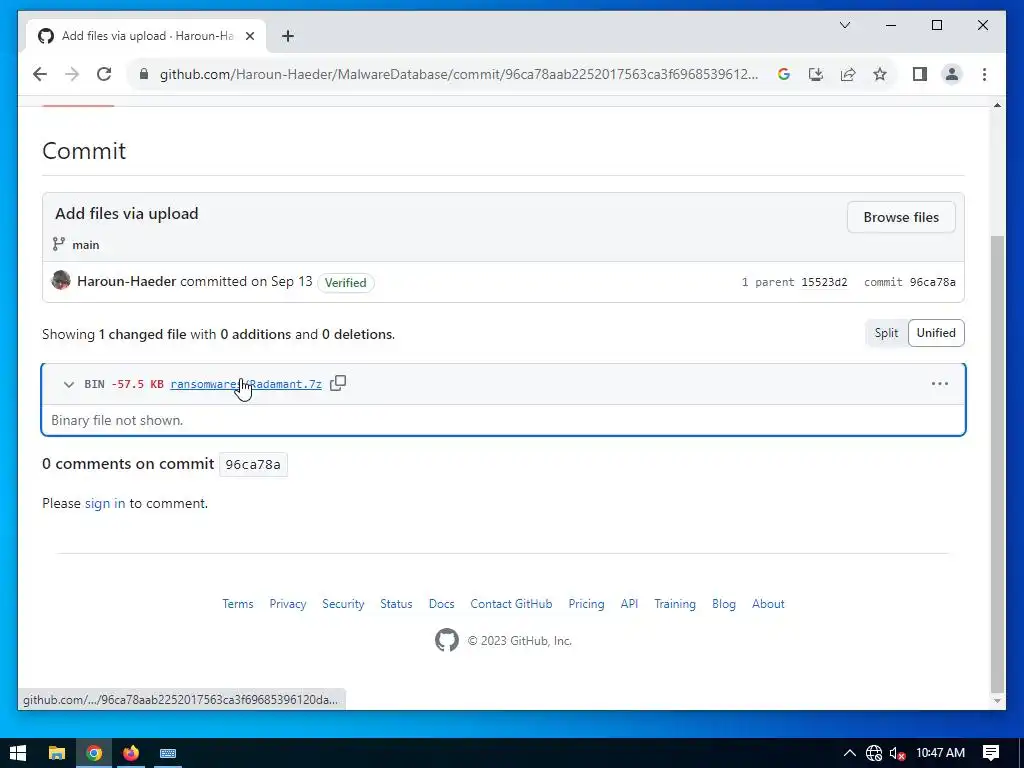Click the muted volume tray icon
Image resolution: width=1024 pixels, height=768 pixels.
(x=897, y=753)
